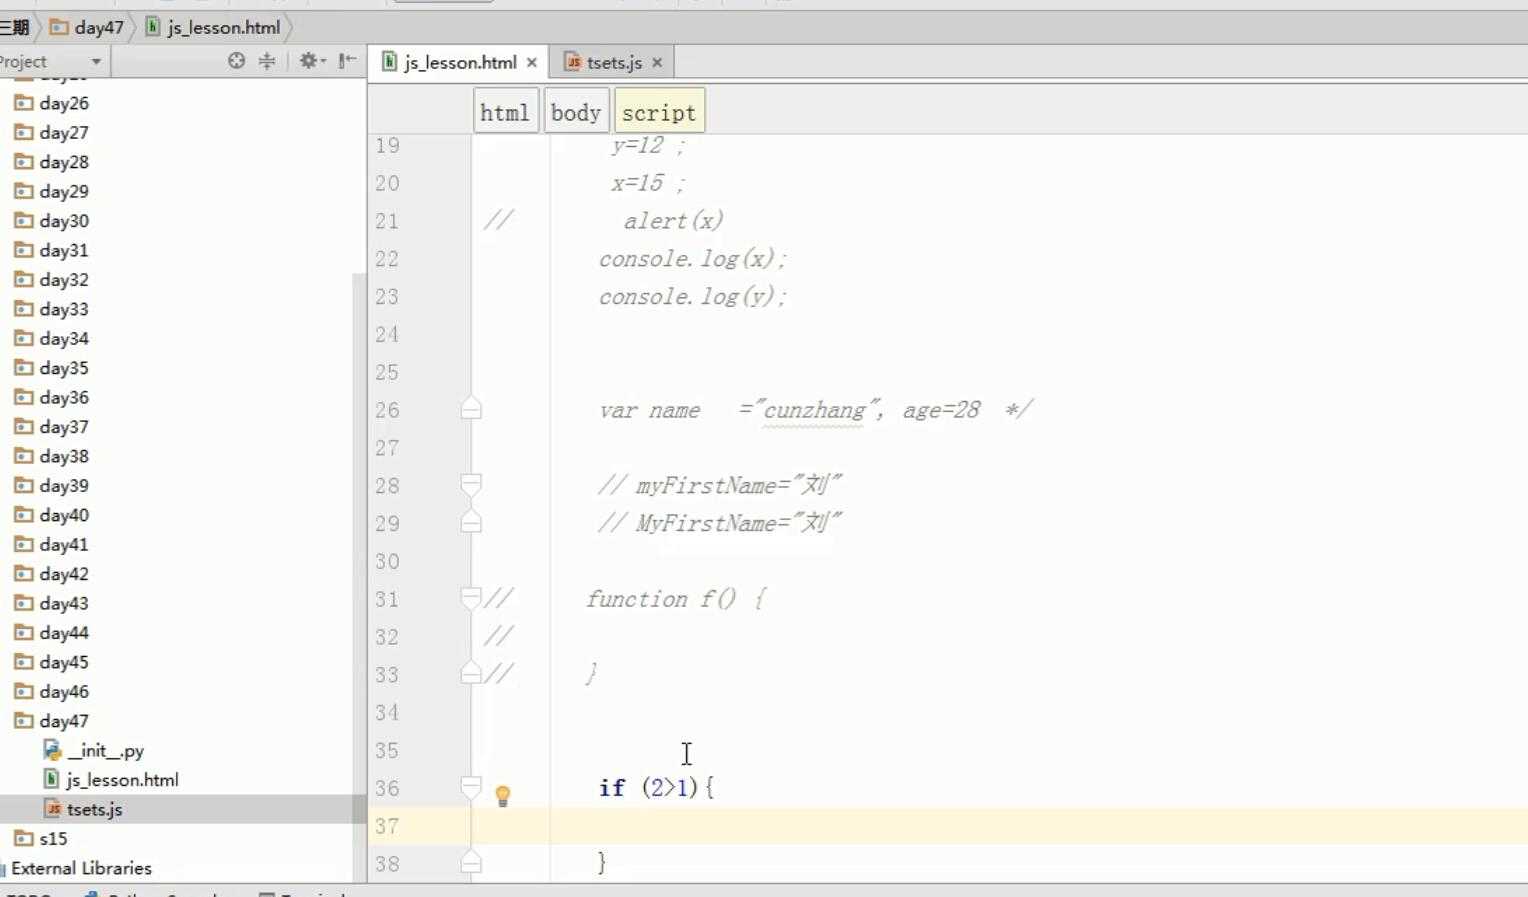Image resolution: width=1528 pixels, height=897 pixels.
Task: Select the day29 folder
Action: [64, 191]
